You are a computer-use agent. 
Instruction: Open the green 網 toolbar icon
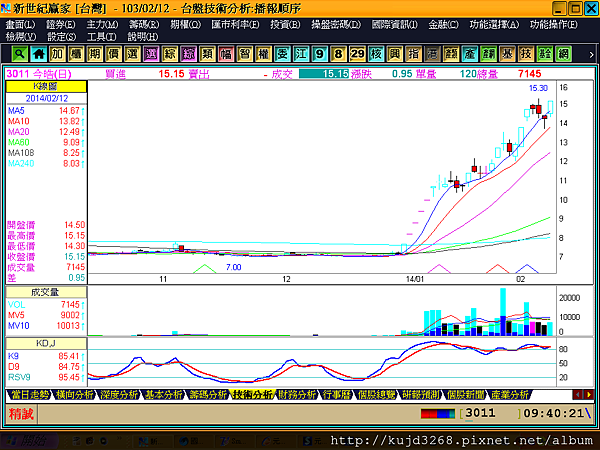pyautogui.click(x=563, y=54)
